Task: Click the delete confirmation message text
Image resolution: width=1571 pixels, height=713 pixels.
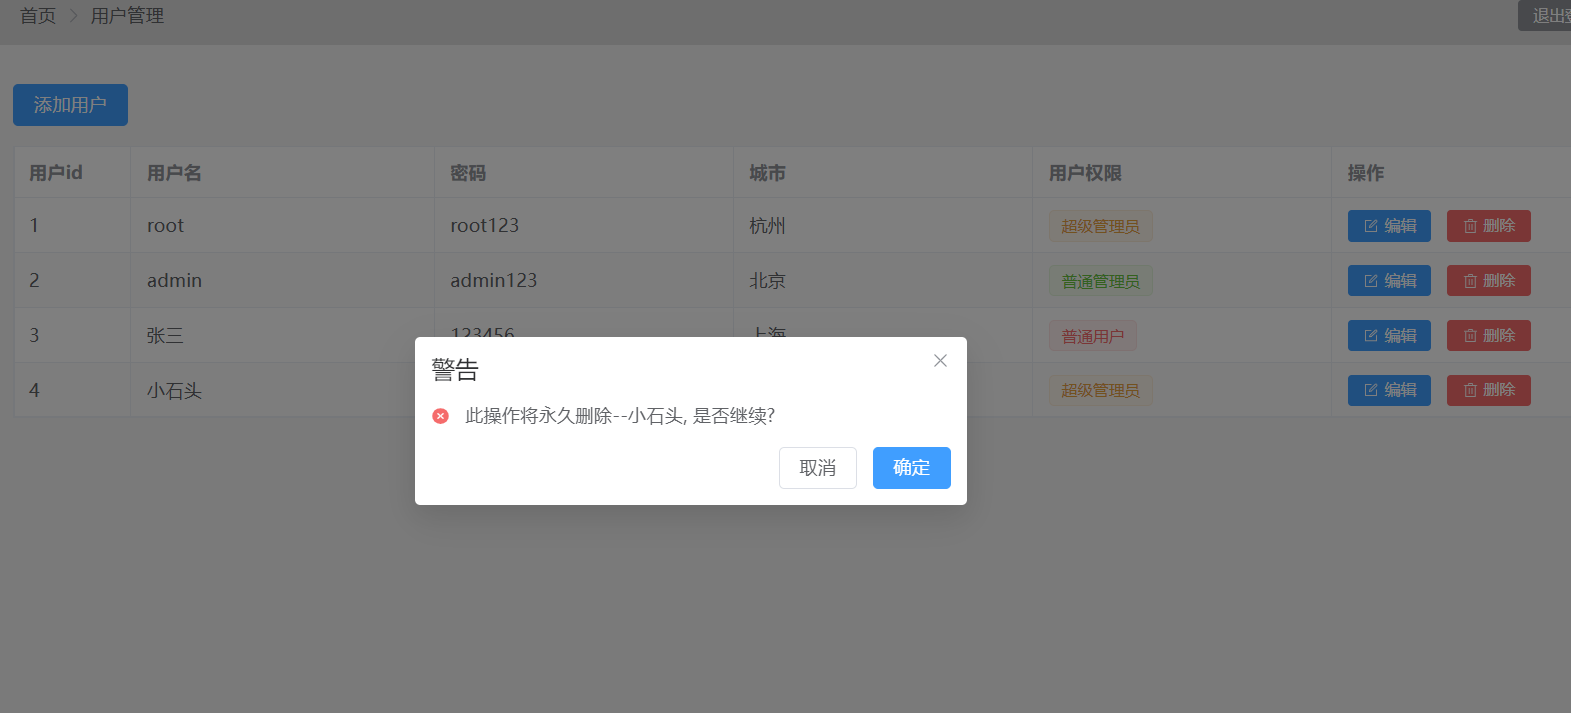Action: [620, 416]
